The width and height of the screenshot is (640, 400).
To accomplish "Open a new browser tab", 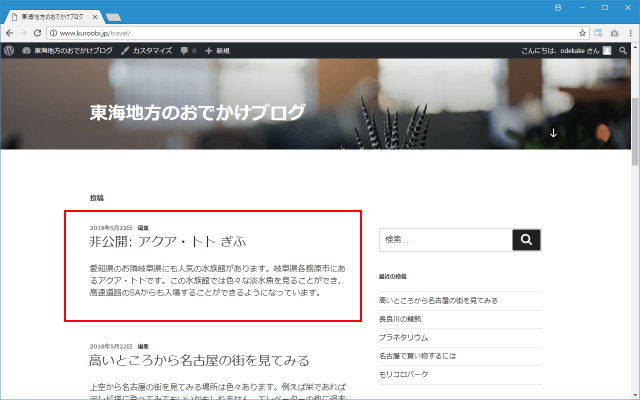I will pos(113,17).
